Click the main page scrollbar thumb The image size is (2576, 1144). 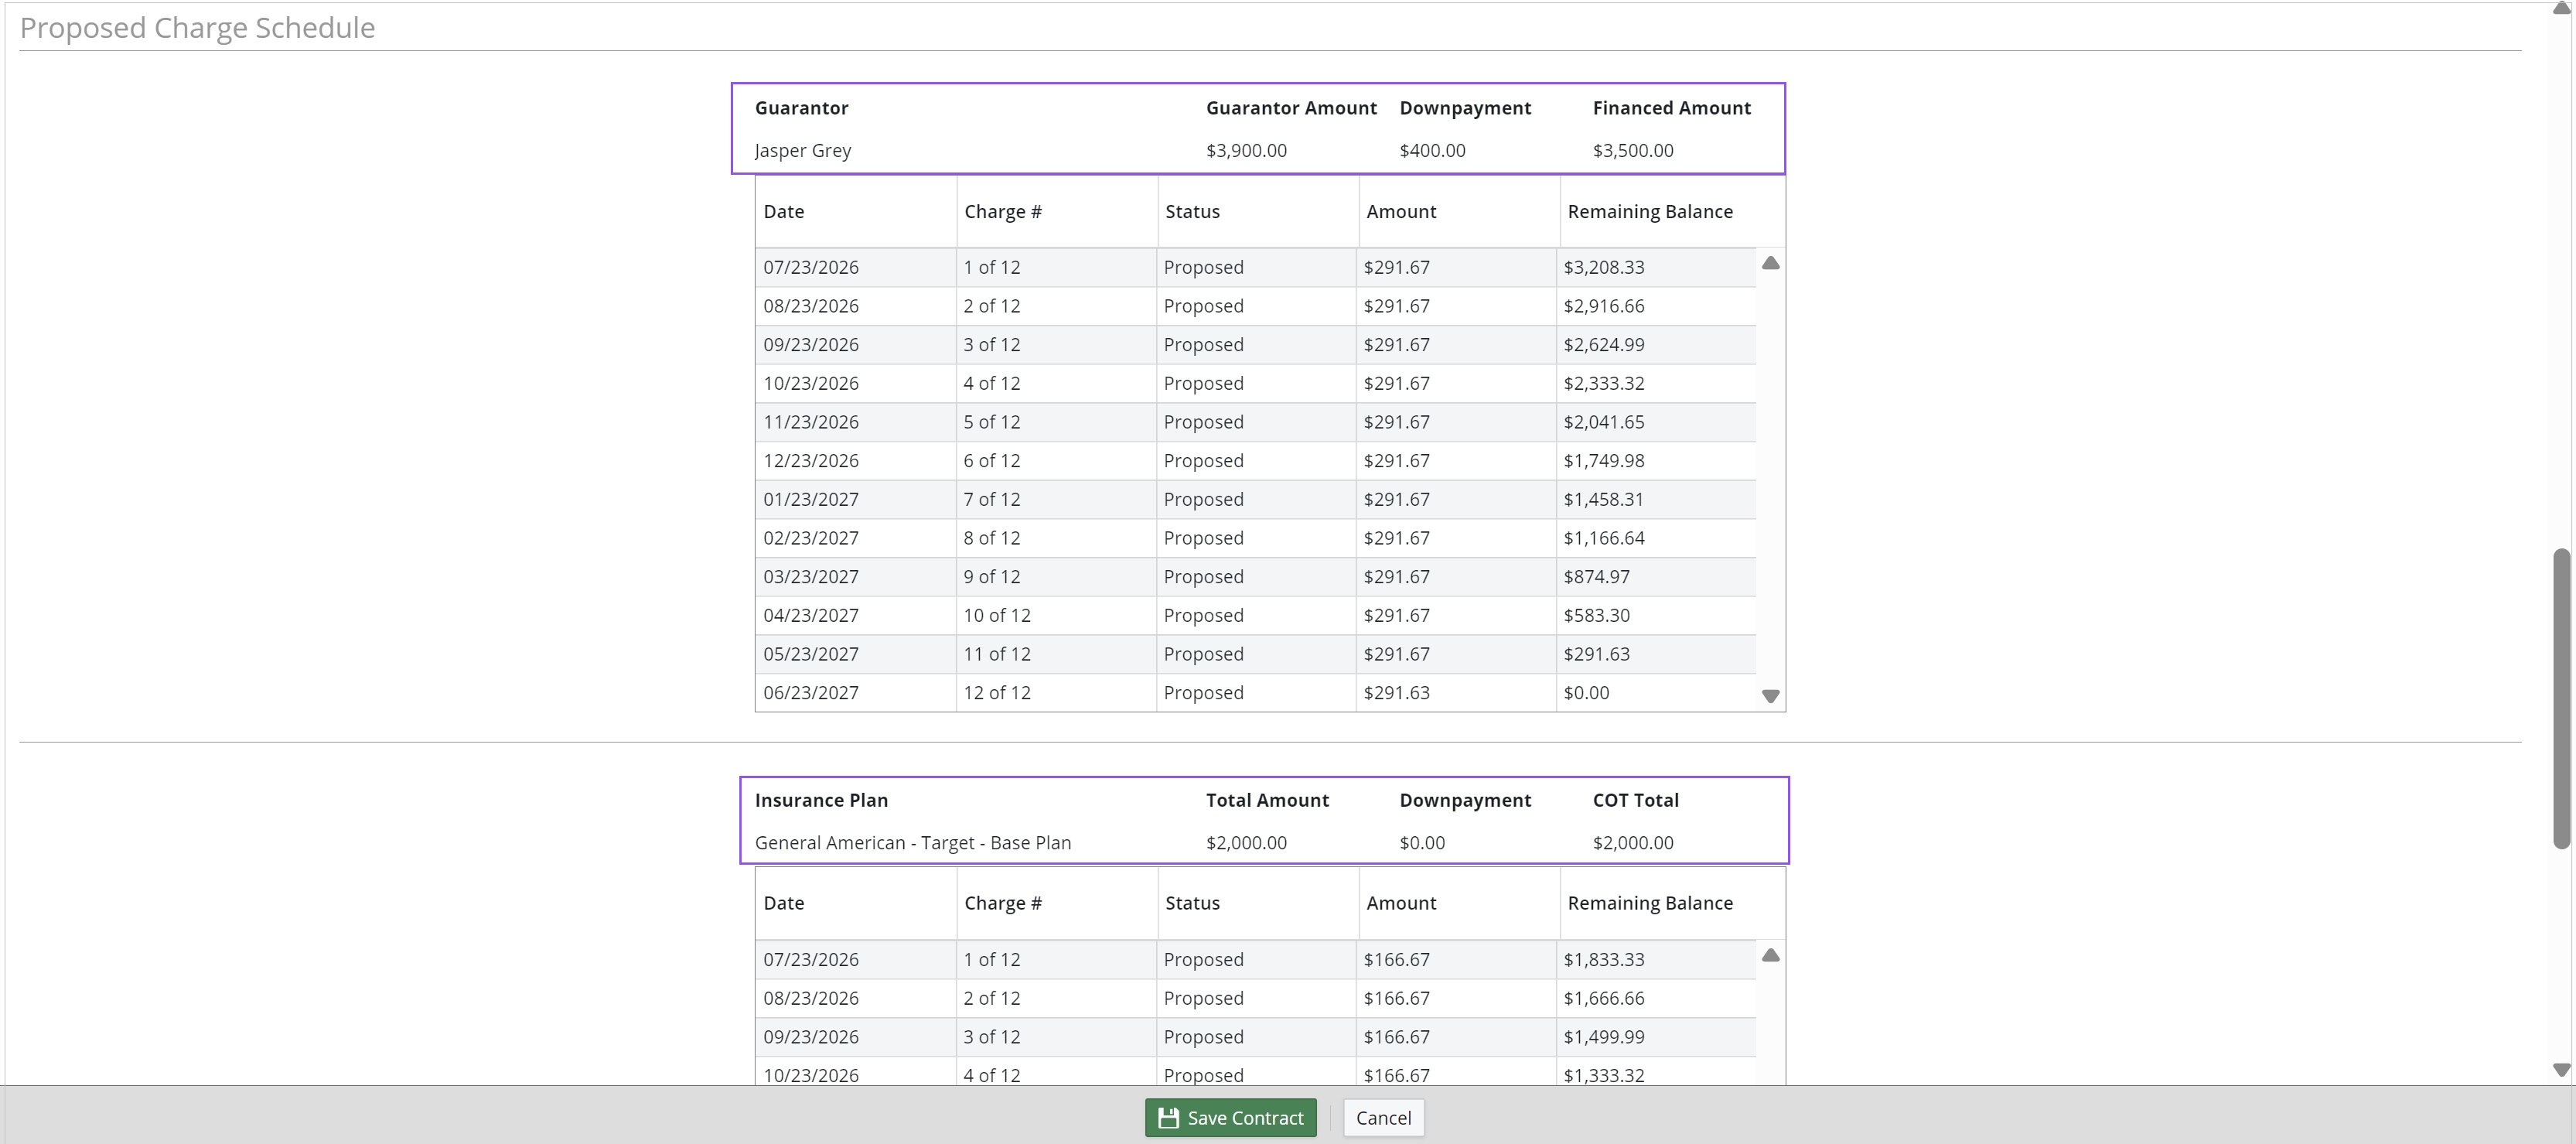(x=2561, y=698)
